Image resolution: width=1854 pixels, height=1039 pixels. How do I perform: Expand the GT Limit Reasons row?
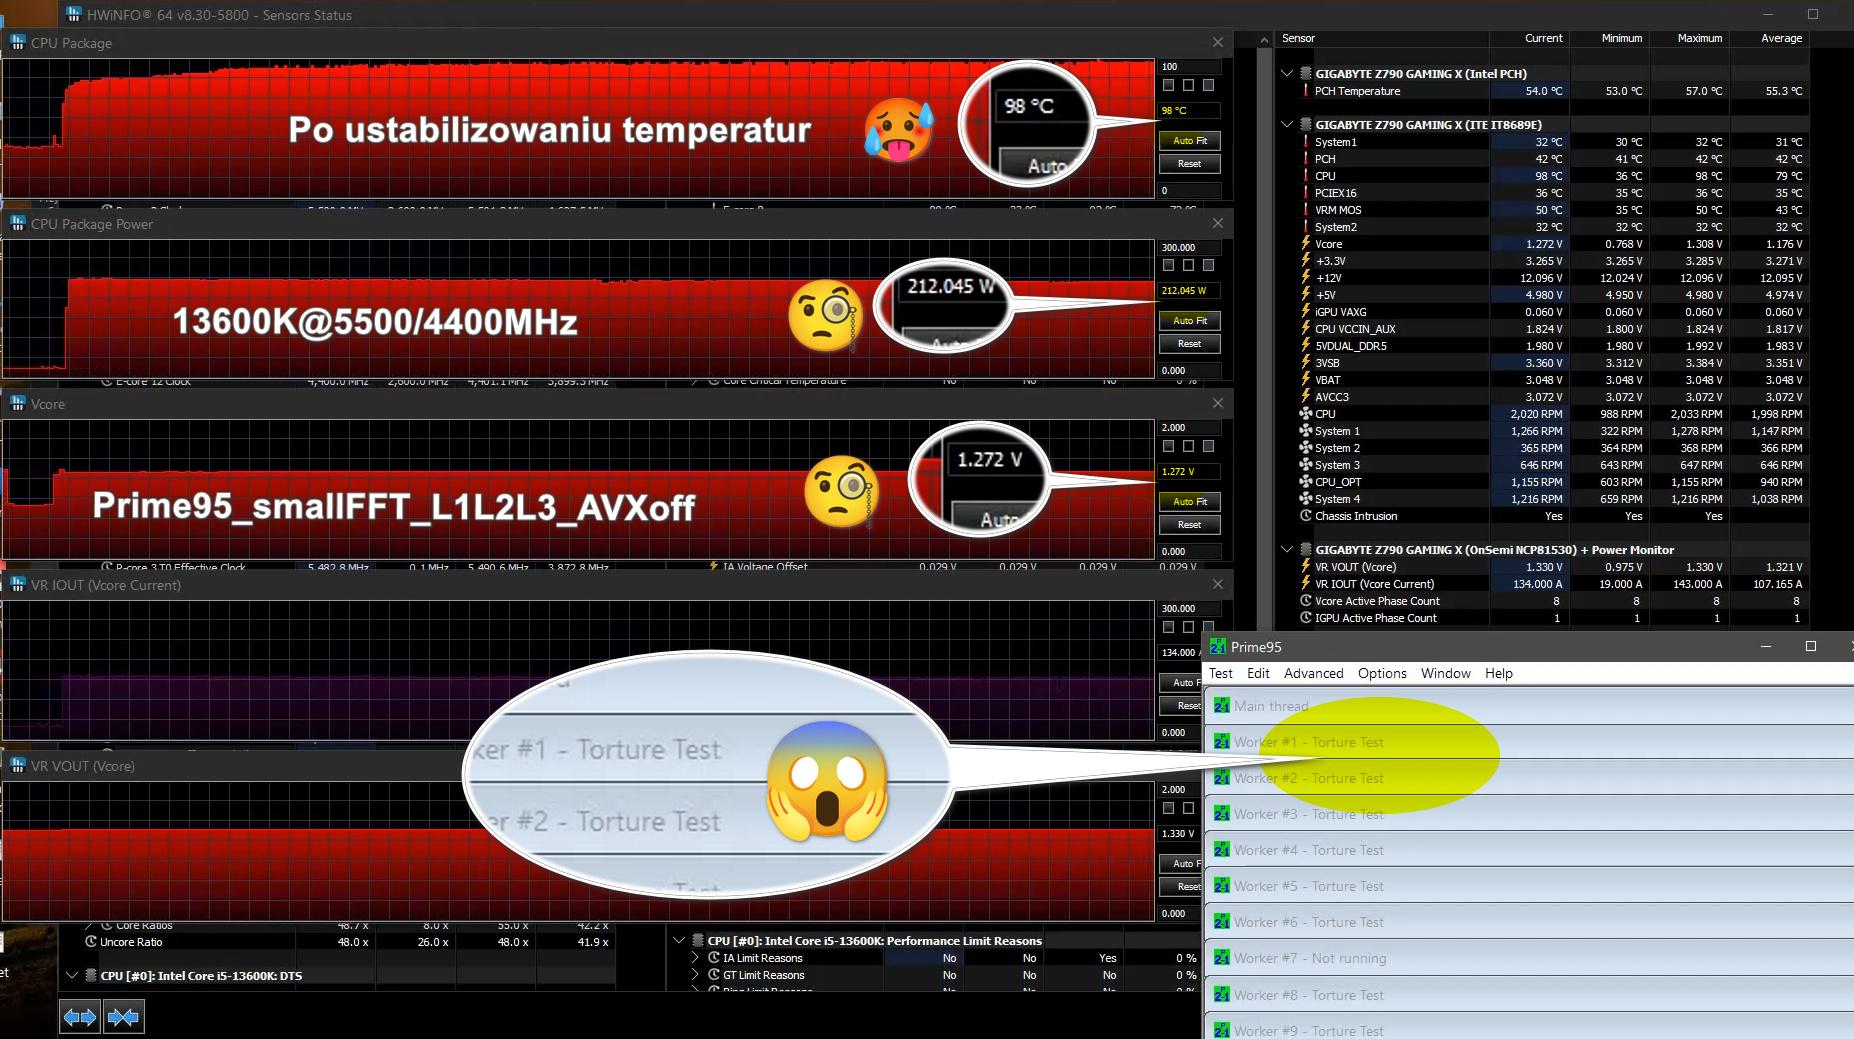click(x=696, y=975)
